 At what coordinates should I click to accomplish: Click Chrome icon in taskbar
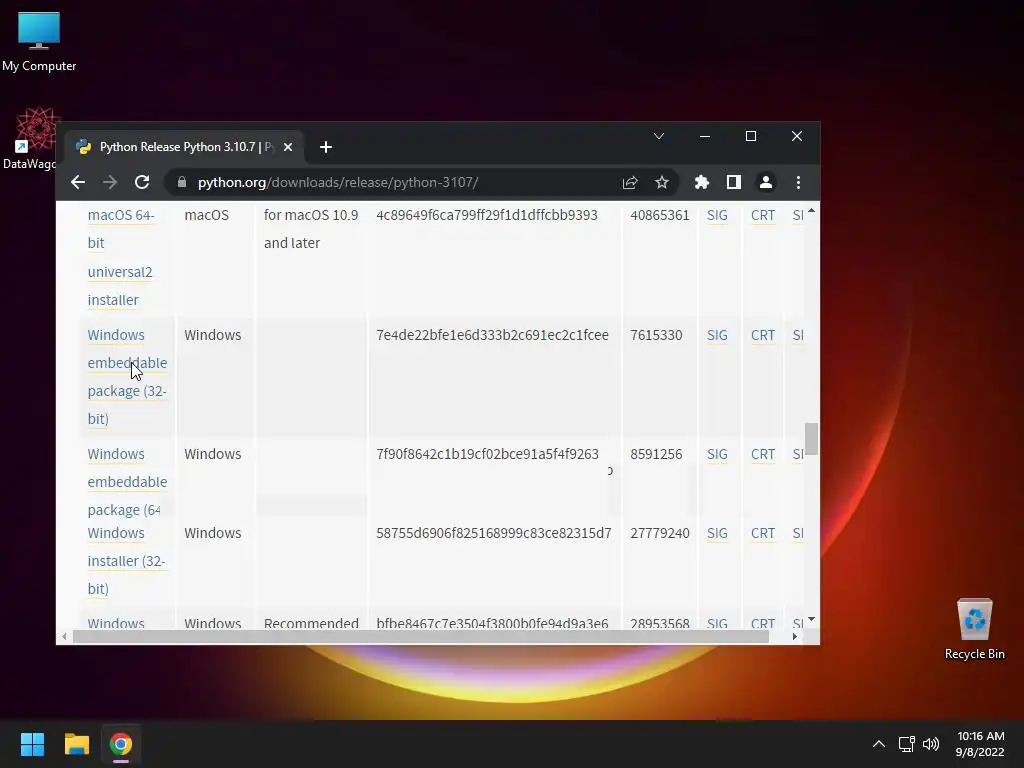pos(121,744)
